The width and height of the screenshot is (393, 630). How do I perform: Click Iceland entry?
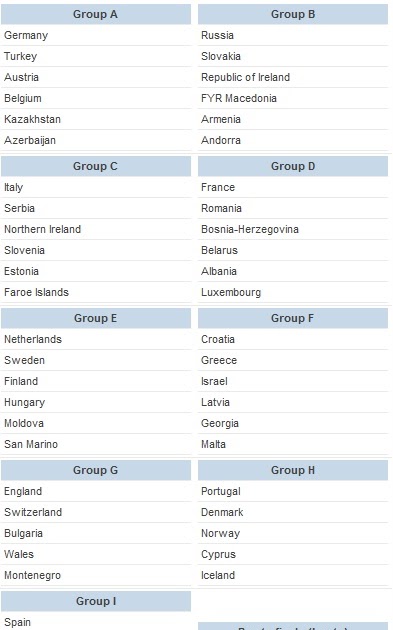click(x=218, y=575)
